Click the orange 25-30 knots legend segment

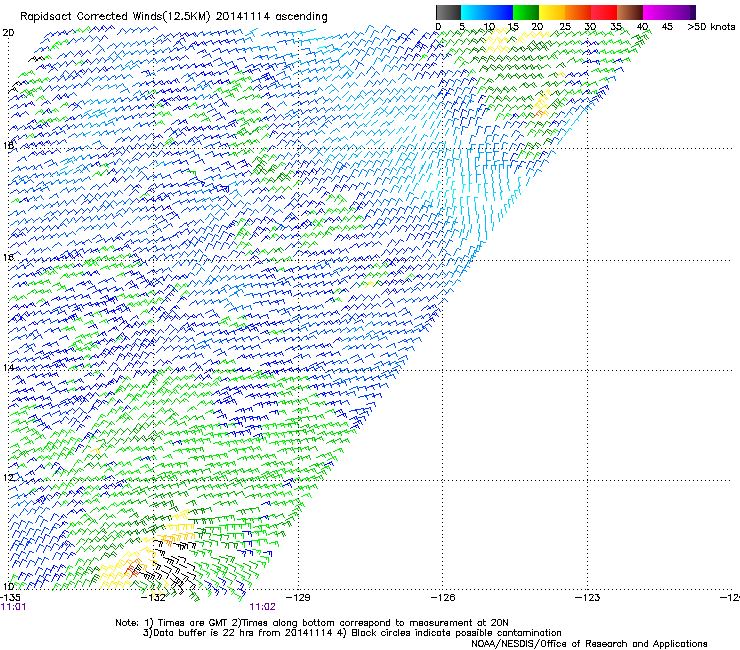[578, 12]
